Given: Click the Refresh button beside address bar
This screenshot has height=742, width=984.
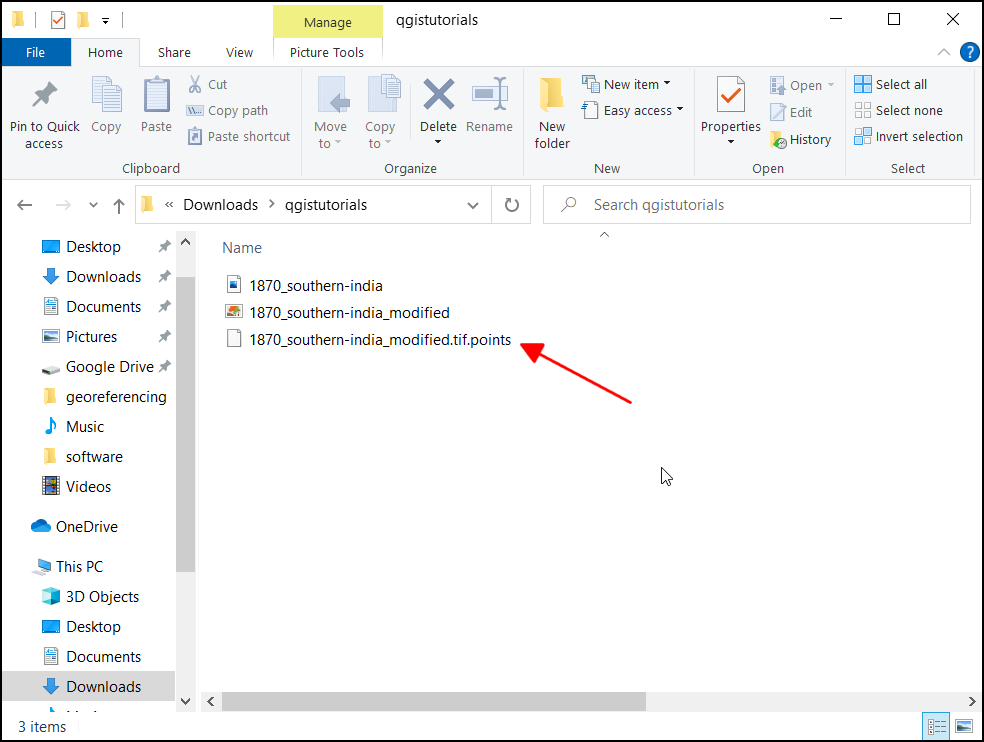Looking at the screenshot, I should [512, 205].
